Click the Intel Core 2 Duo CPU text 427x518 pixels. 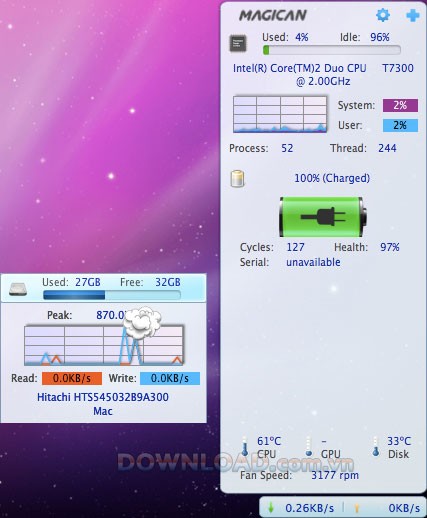323,75
